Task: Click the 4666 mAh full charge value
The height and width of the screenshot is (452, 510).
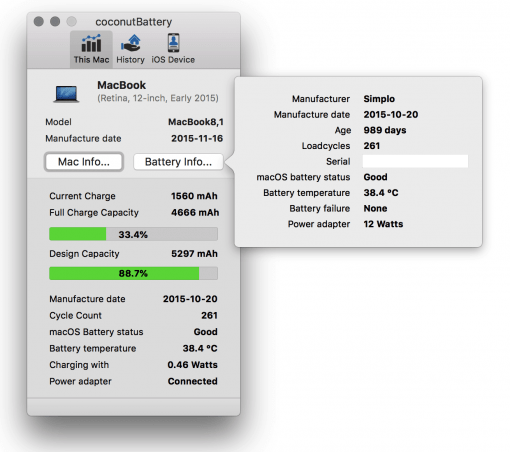Action: (x=195, y=213)
